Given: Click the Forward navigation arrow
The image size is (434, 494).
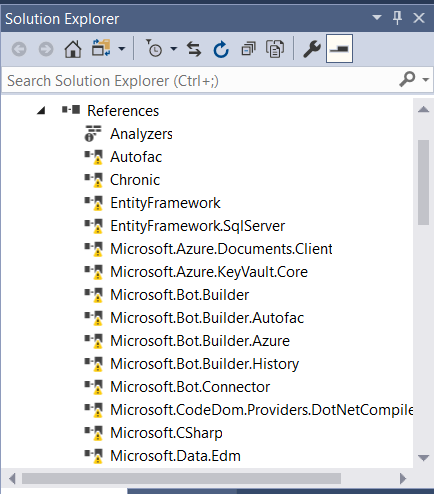Looking at the screenshot, I should (46, 49).
